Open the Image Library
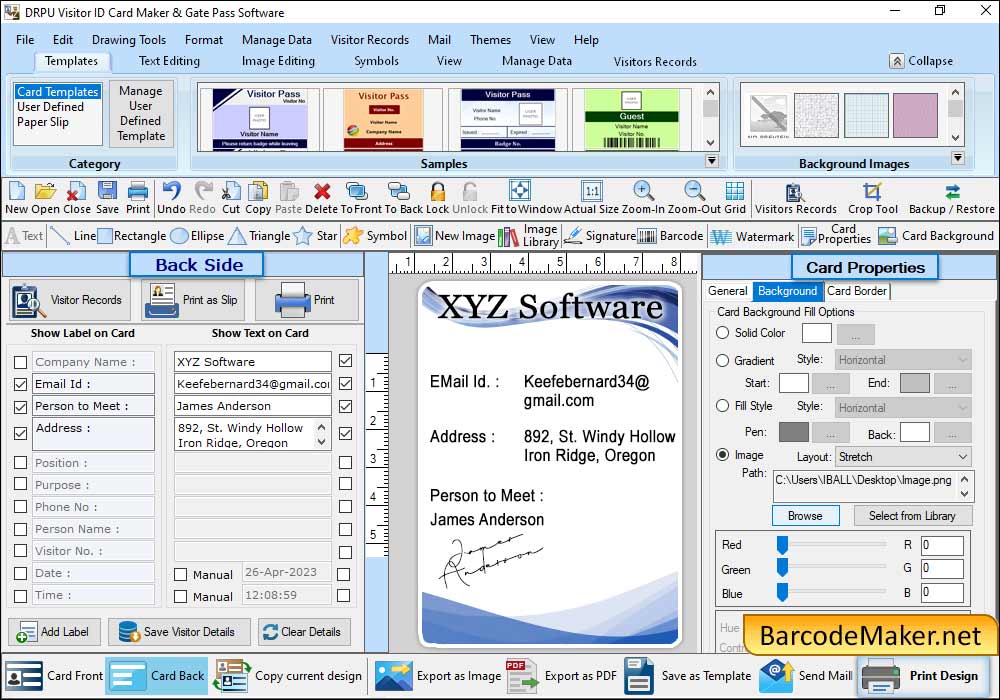The width and height of the screenshot is (1000, 700). coord(528,236)
